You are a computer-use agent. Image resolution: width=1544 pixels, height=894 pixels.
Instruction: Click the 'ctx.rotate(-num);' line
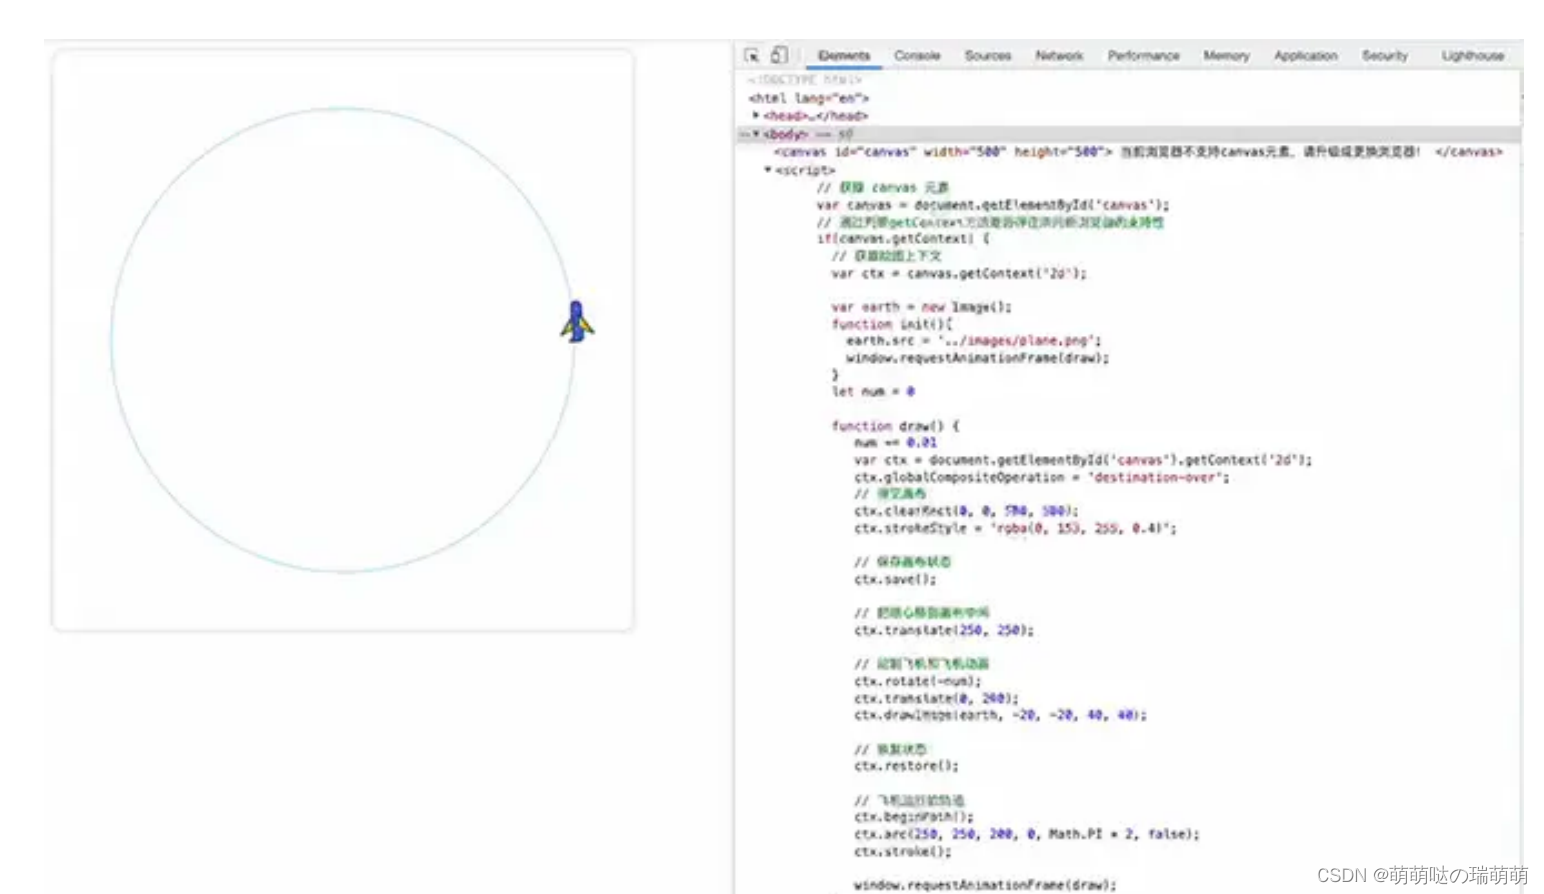(918, 681)
